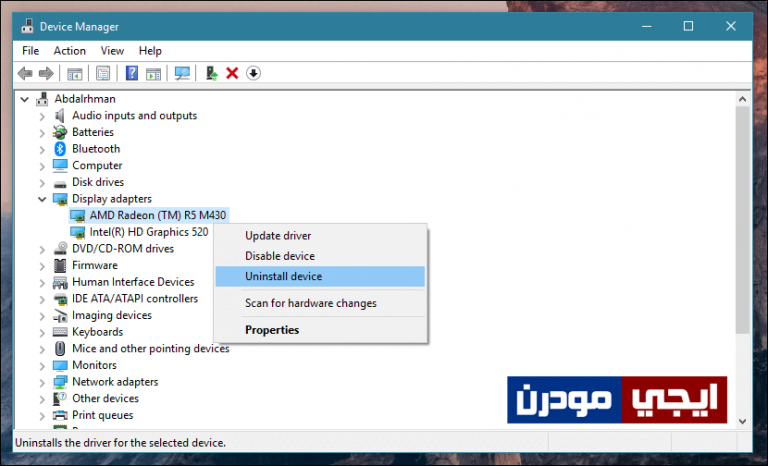The image size is (768, 466).
Task: Click the Imaging devices camera icon
Action: [x=60, y=315]
